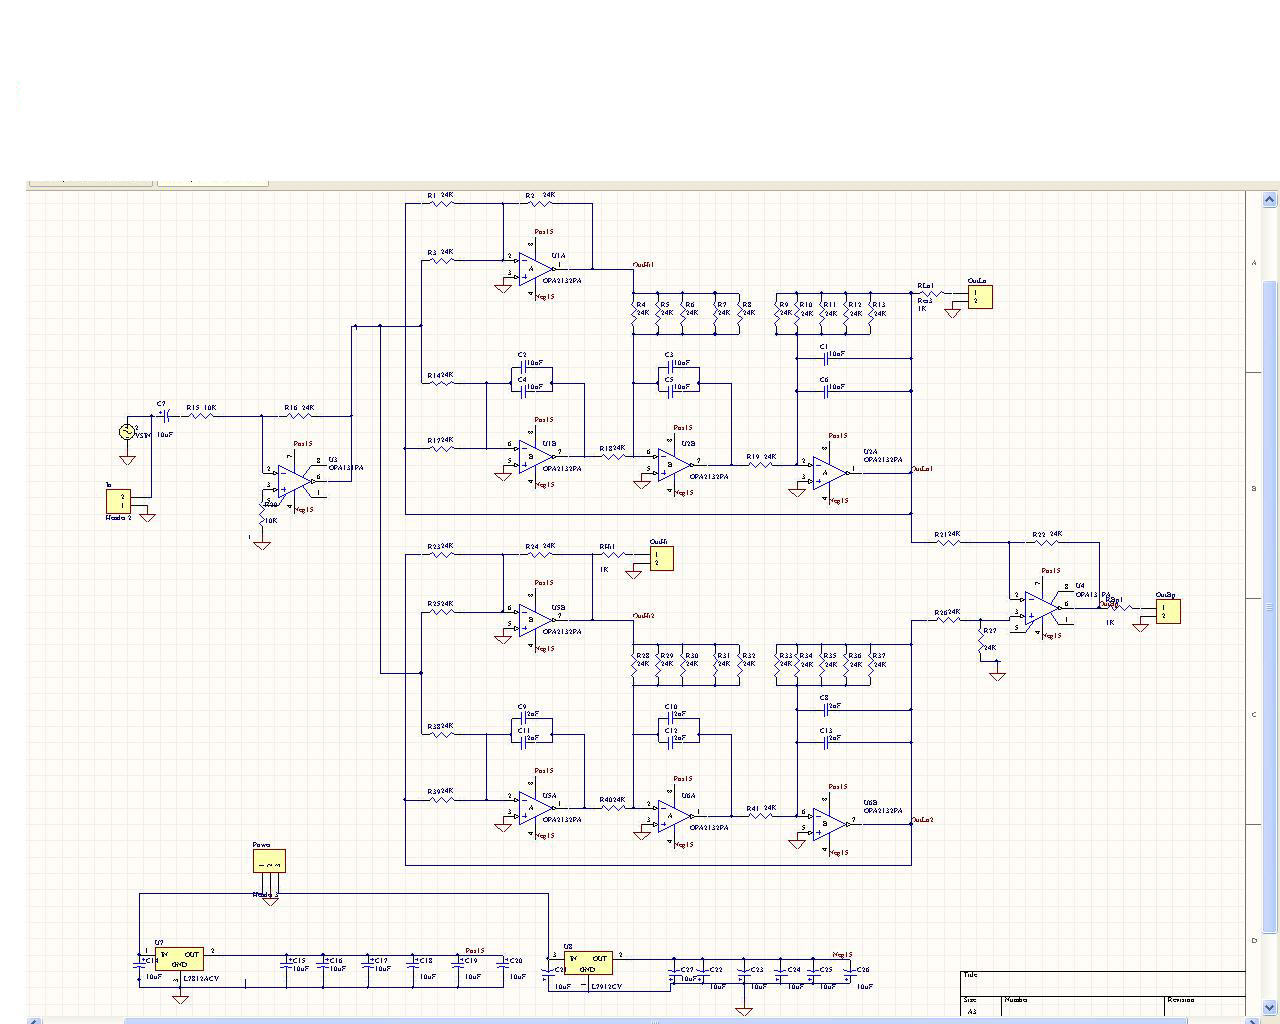Select the C7 input coupling capacitor
Viewport: 1280px width, 1024px height.
click(165, 416)
